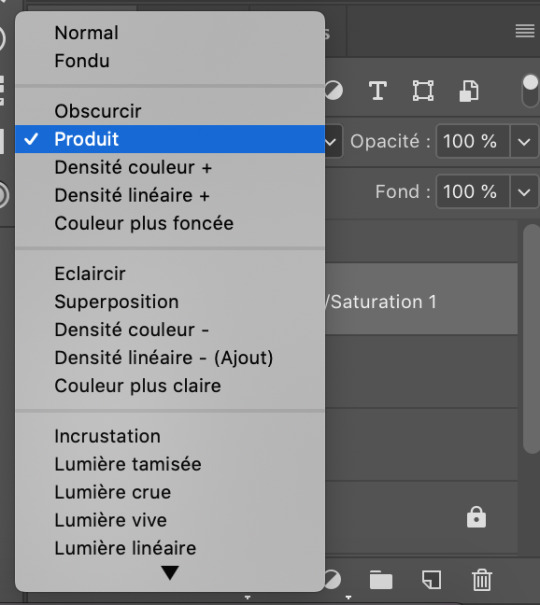
Task: Click the Opacité percentage input field
Action: click(x=473, y=141)
